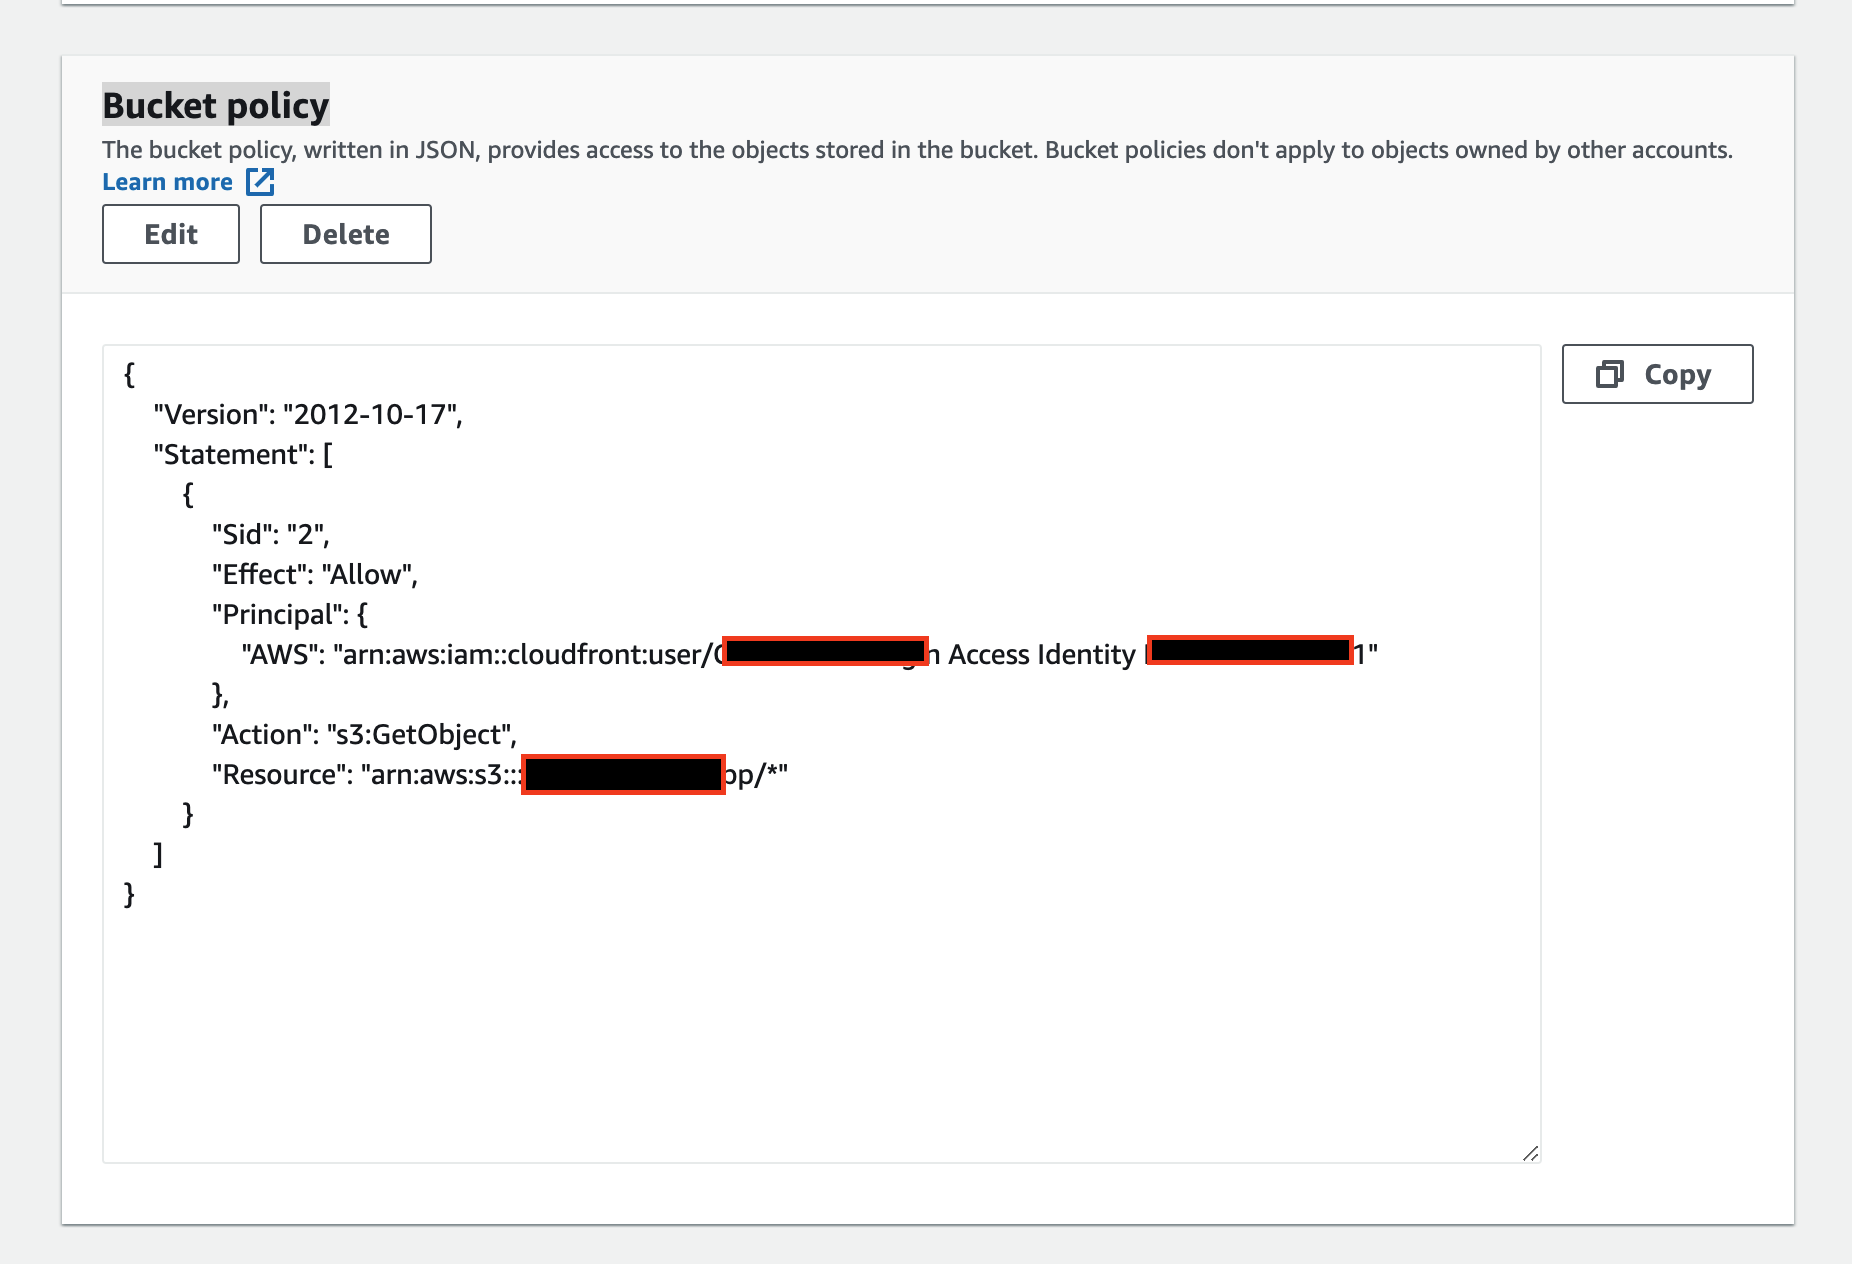Click the policy text area resize handle

(1530, 1153)
